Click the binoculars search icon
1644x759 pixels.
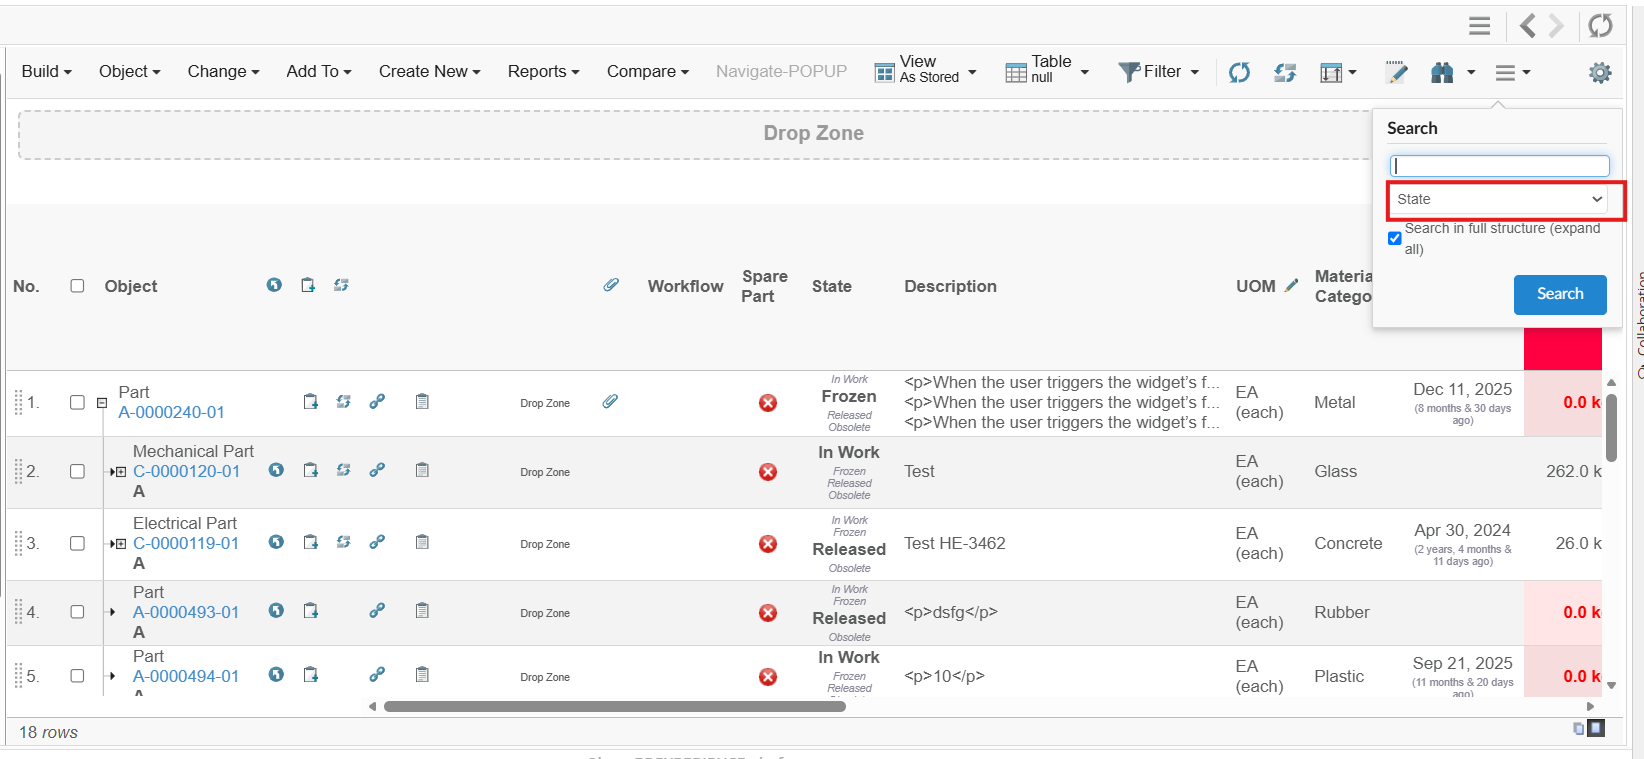pos(1442,72)
